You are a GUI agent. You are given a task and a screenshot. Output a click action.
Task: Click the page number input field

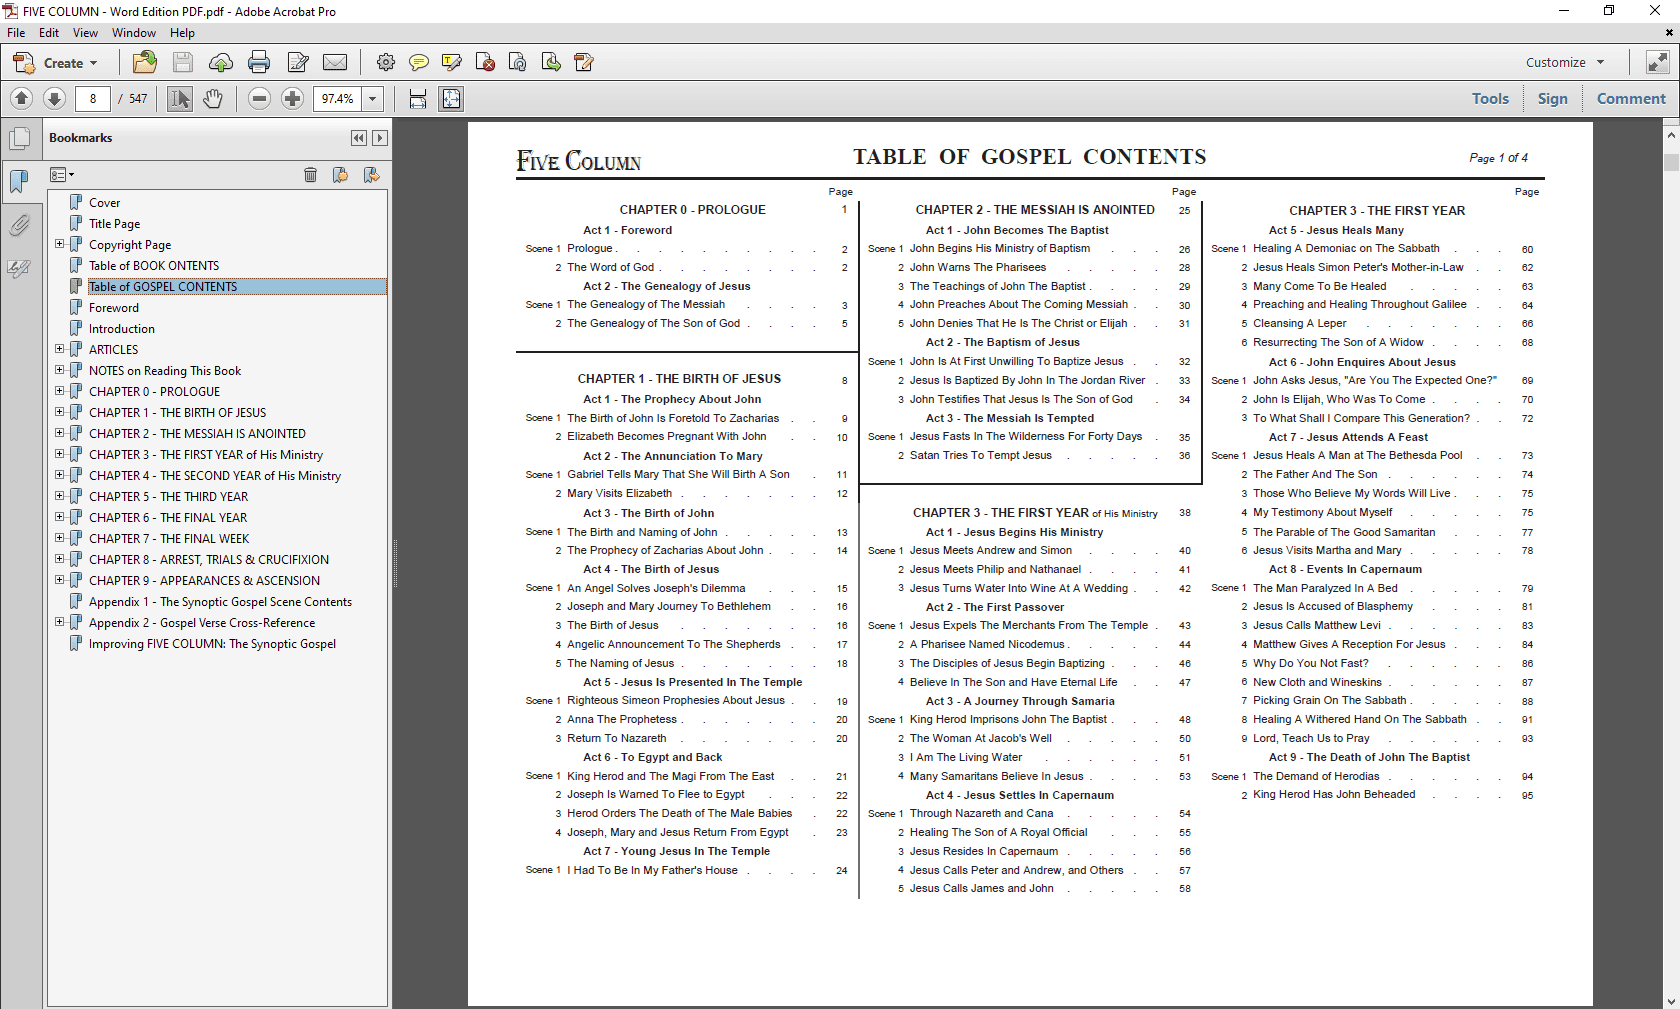pos(93,98)
